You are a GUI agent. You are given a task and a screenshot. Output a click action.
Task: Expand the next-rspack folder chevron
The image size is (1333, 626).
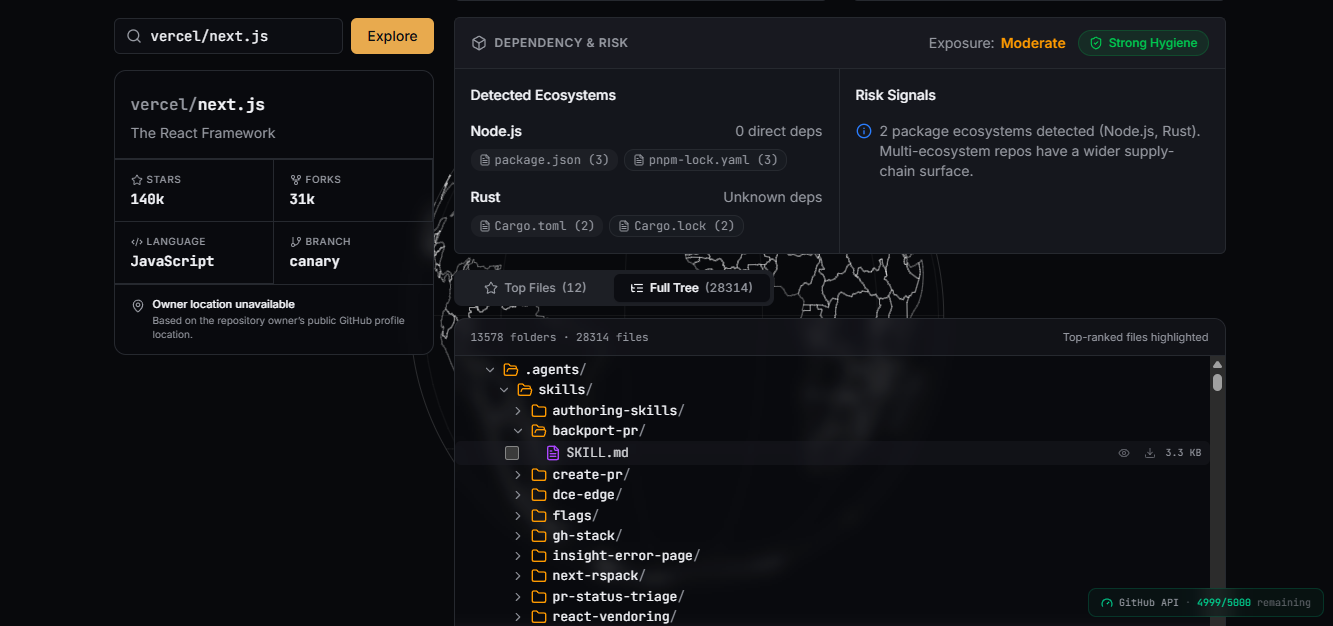pos(518,576)
